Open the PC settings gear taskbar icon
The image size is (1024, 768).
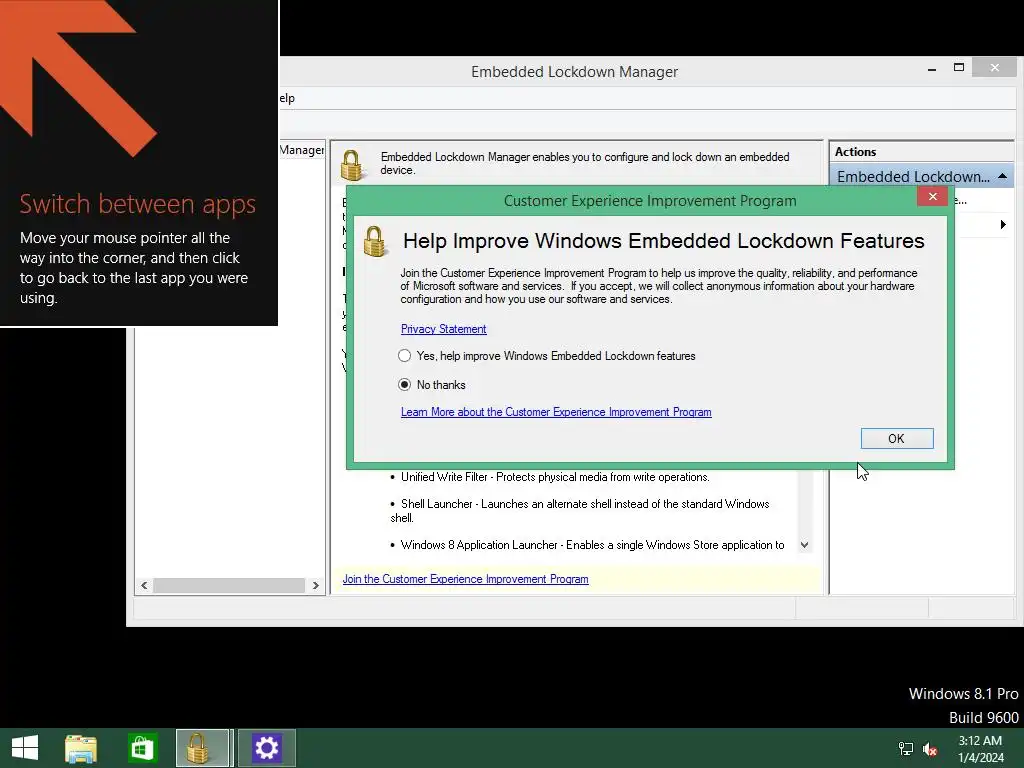[x=266, y=748]
